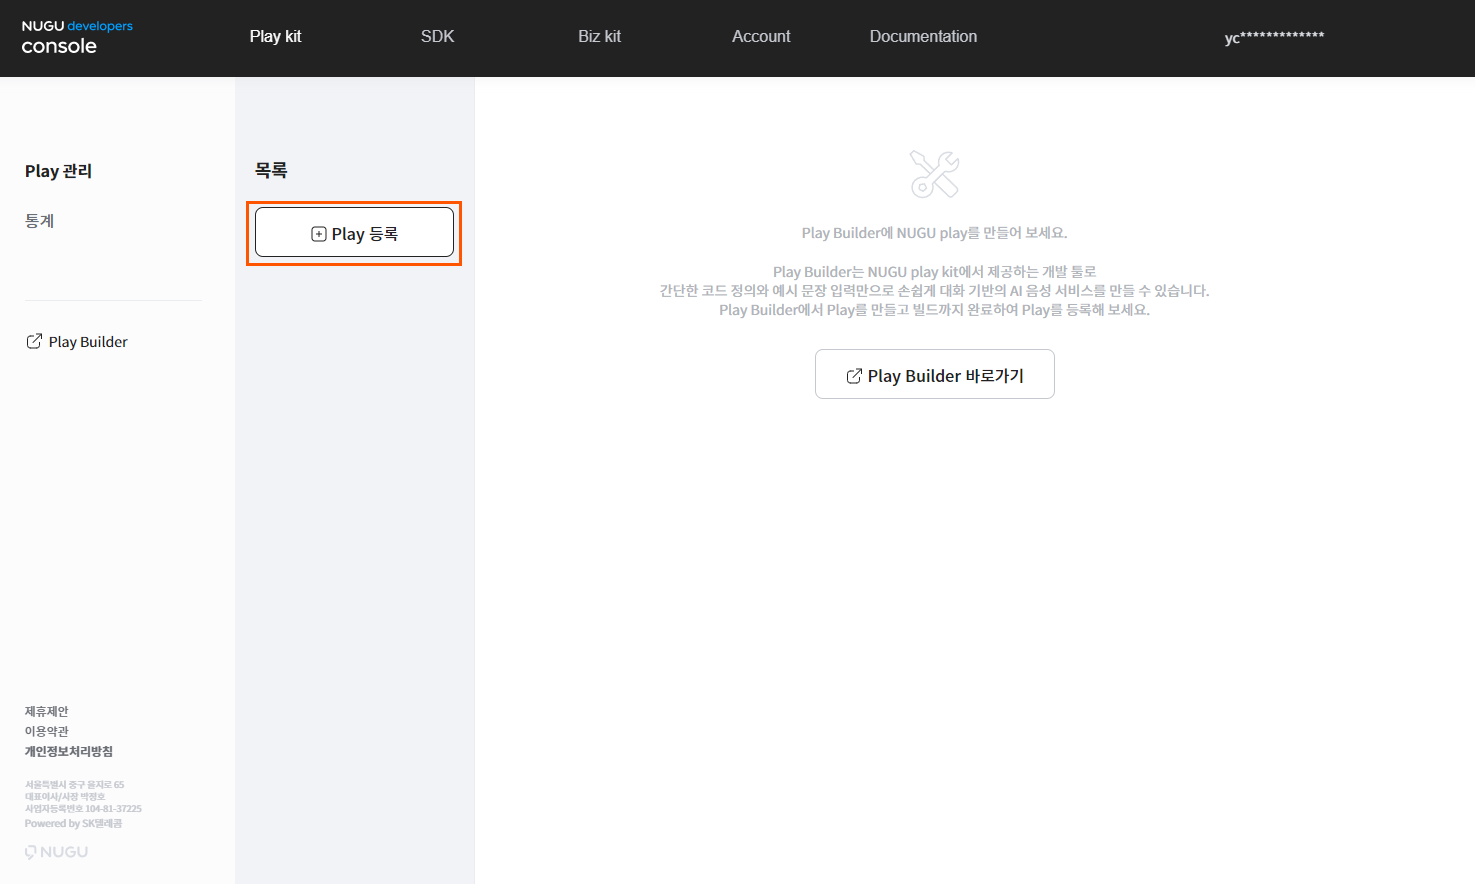1475x884 pixels.
Task: Select Play 관리 in the sidebar
Action: coord(58,171)
